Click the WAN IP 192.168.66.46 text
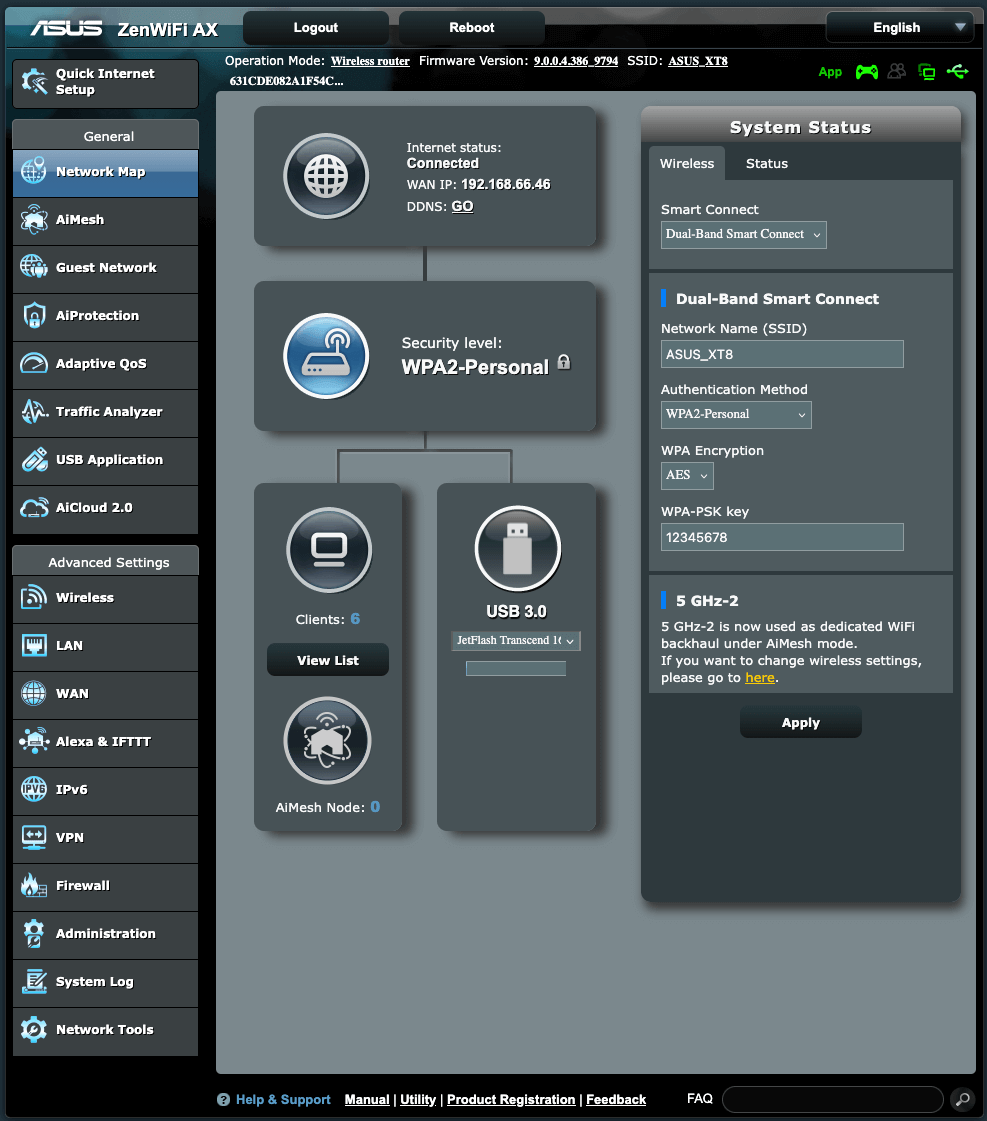 pyautogui.click(x=506, y=184)
